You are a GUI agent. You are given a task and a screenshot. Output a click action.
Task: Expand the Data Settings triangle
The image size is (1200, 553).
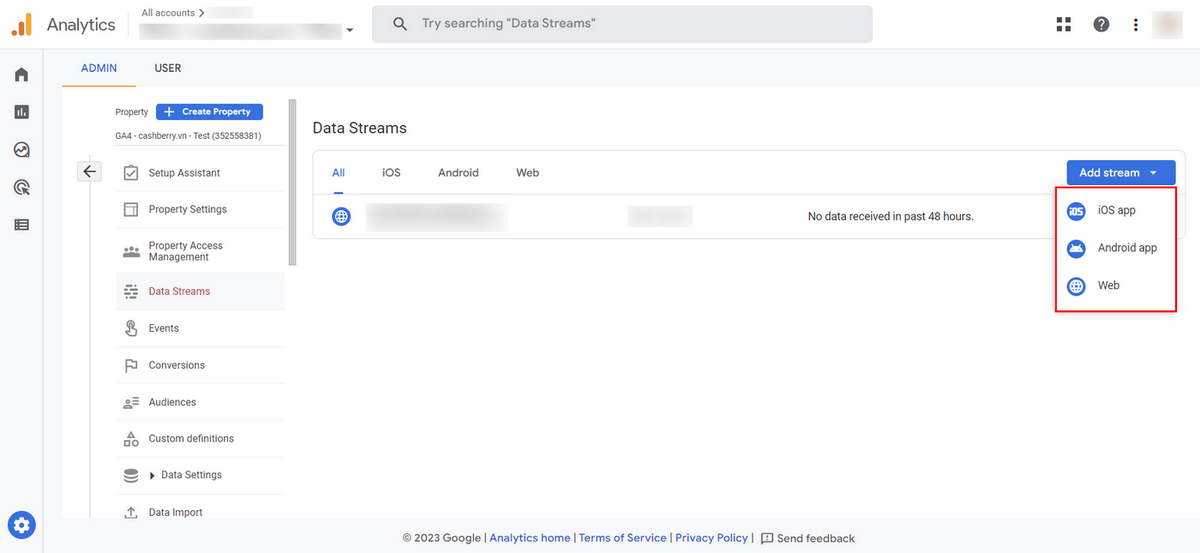[153, 475]
